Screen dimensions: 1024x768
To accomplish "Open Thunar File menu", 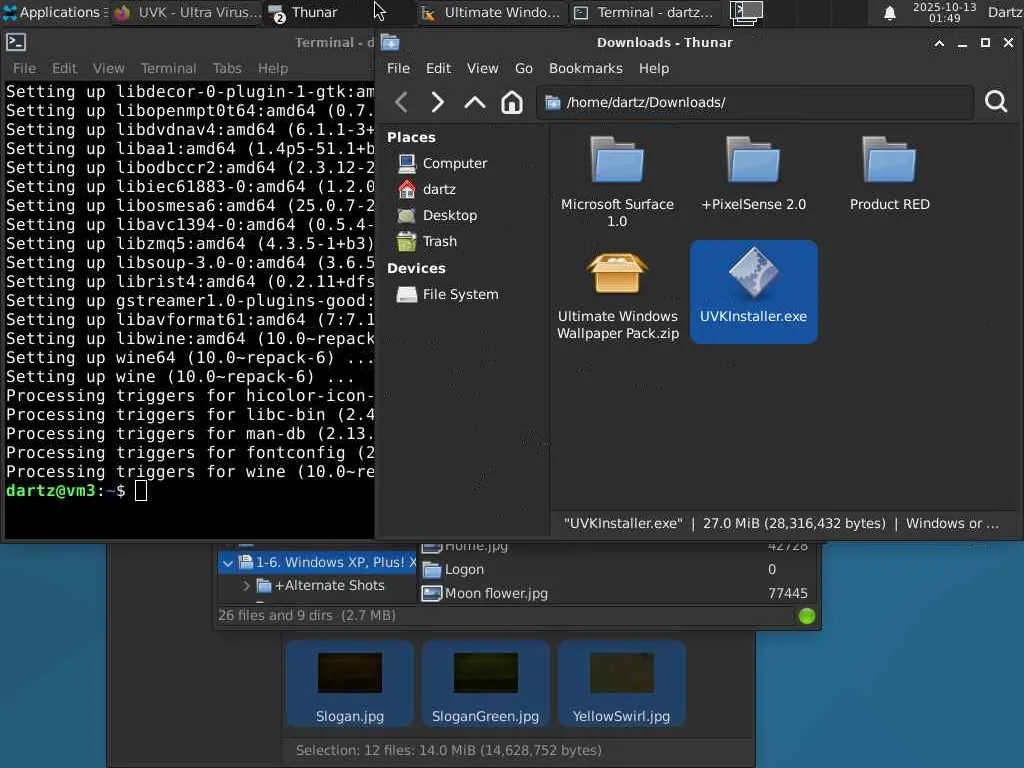I will point(398,69).
